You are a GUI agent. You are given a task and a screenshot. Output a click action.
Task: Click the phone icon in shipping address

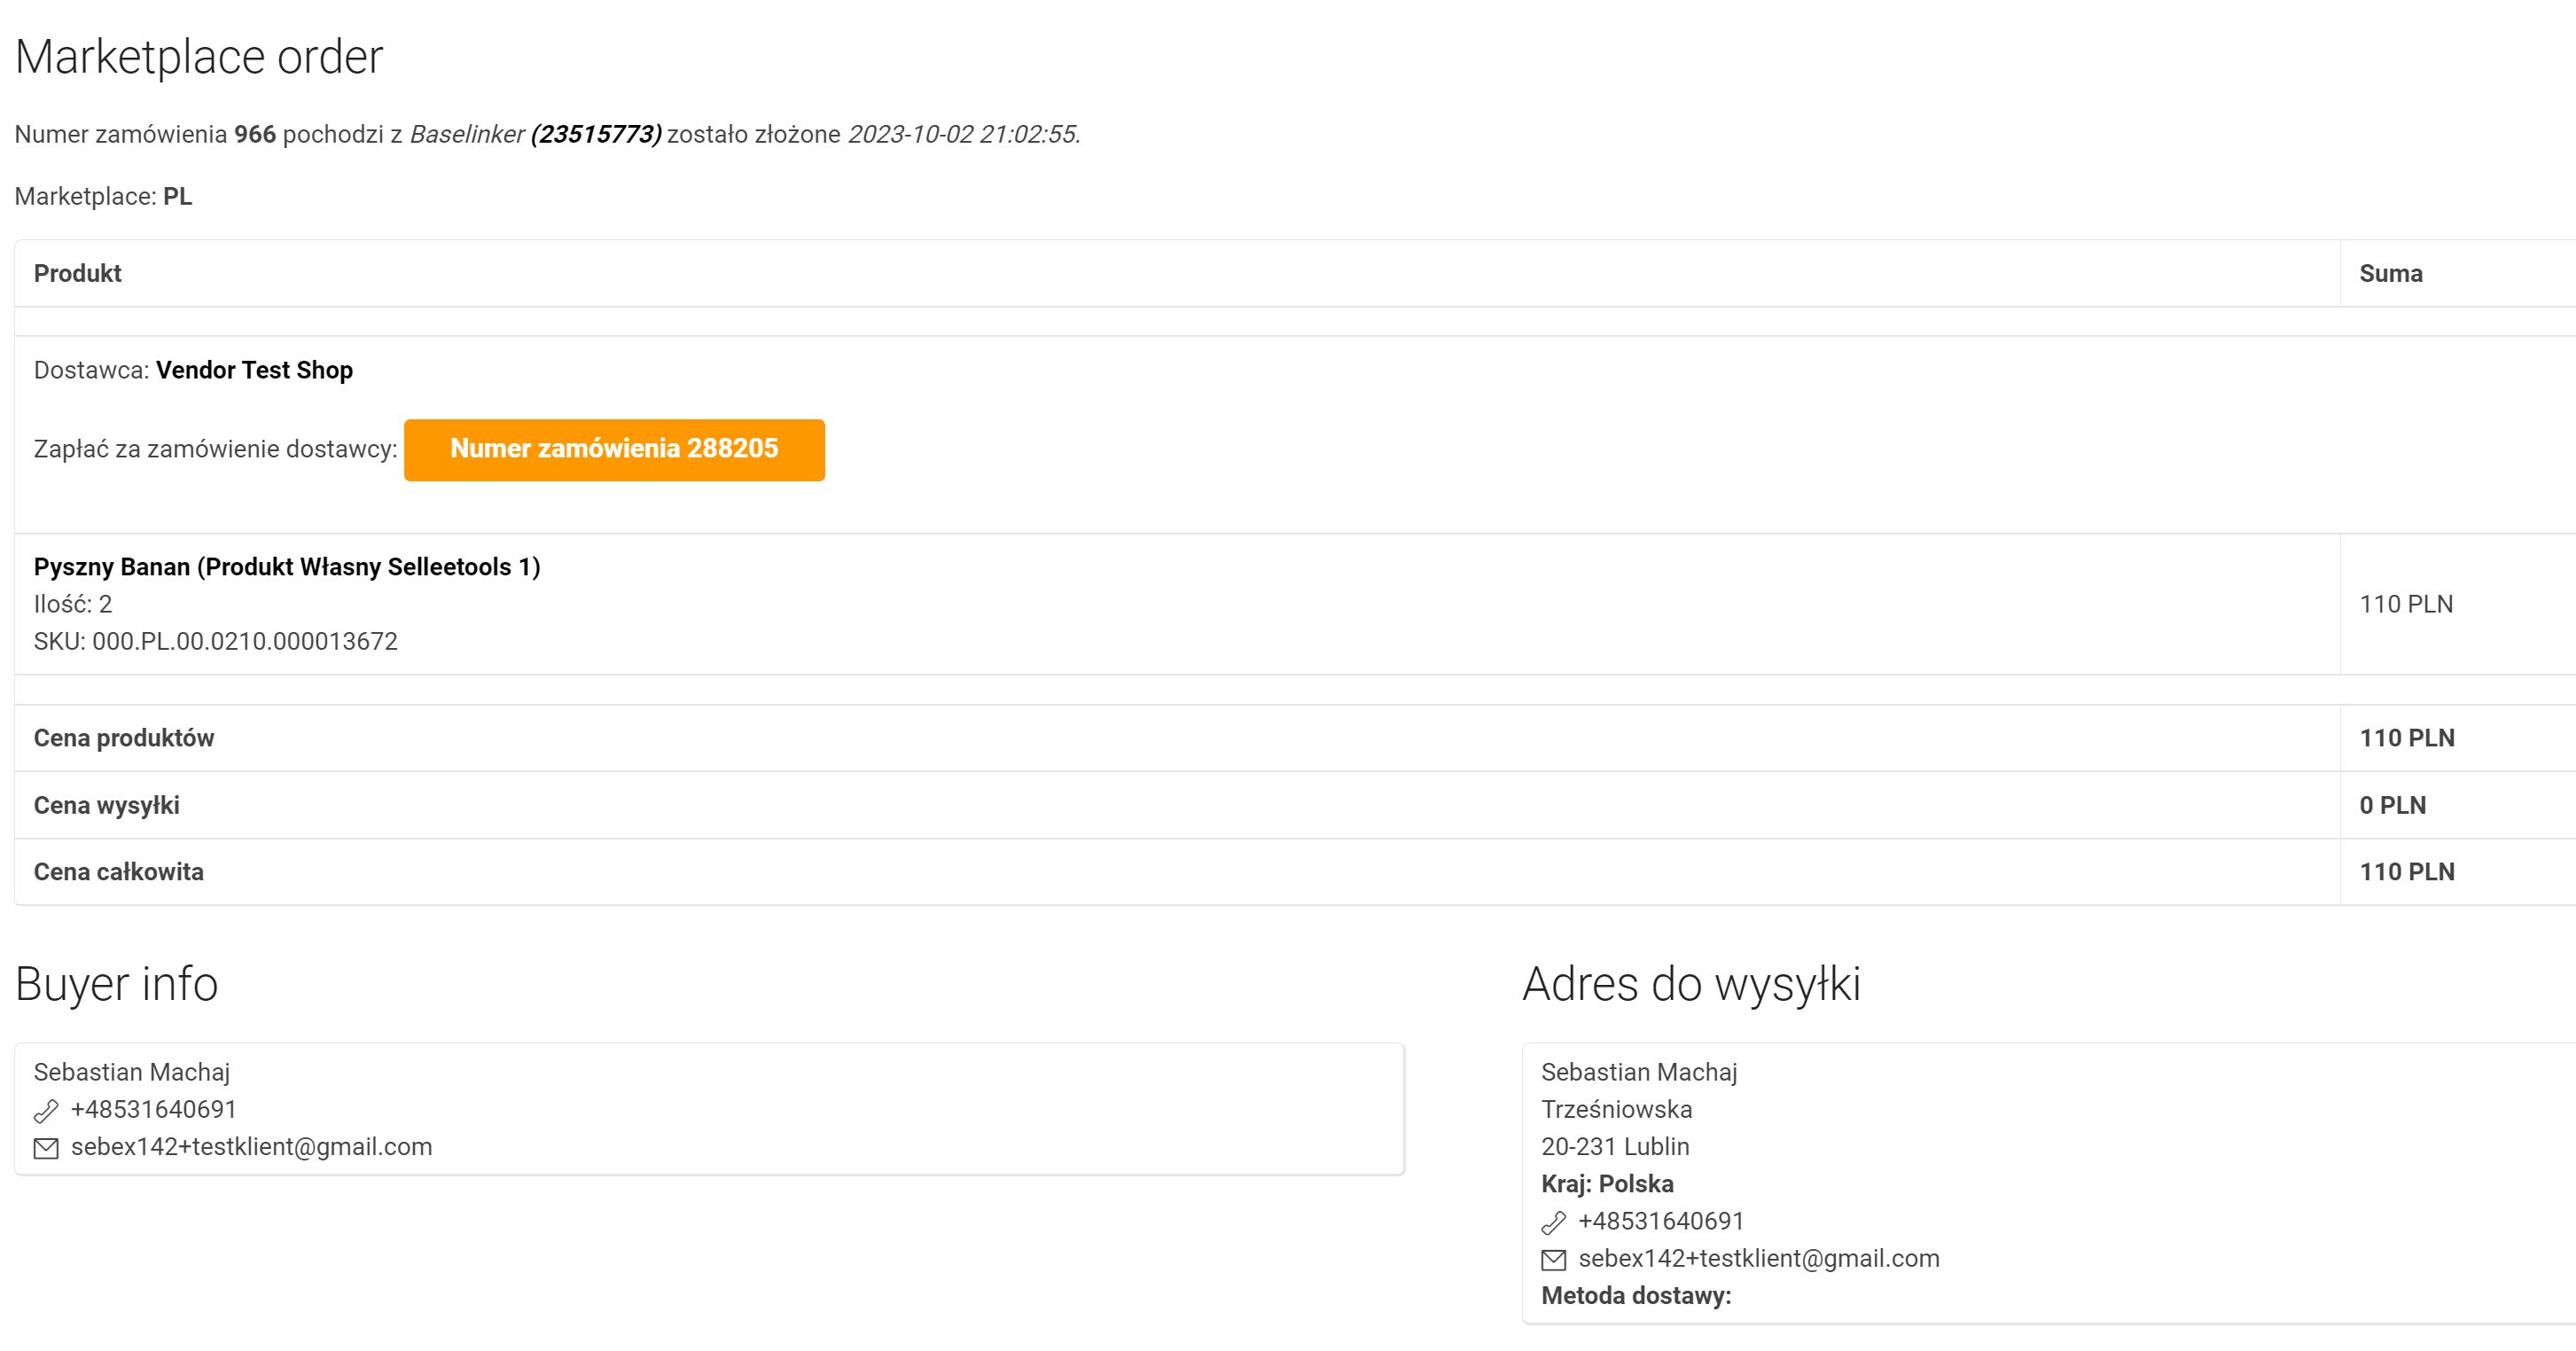pos(1553,1223)
